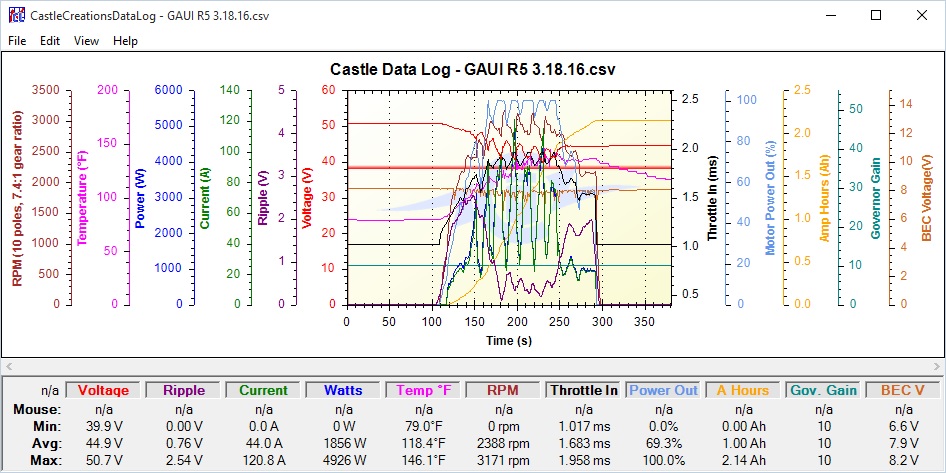Close the CastleCreationsDataLog window
Screen dimensions: 946x473
pos(922,16)
